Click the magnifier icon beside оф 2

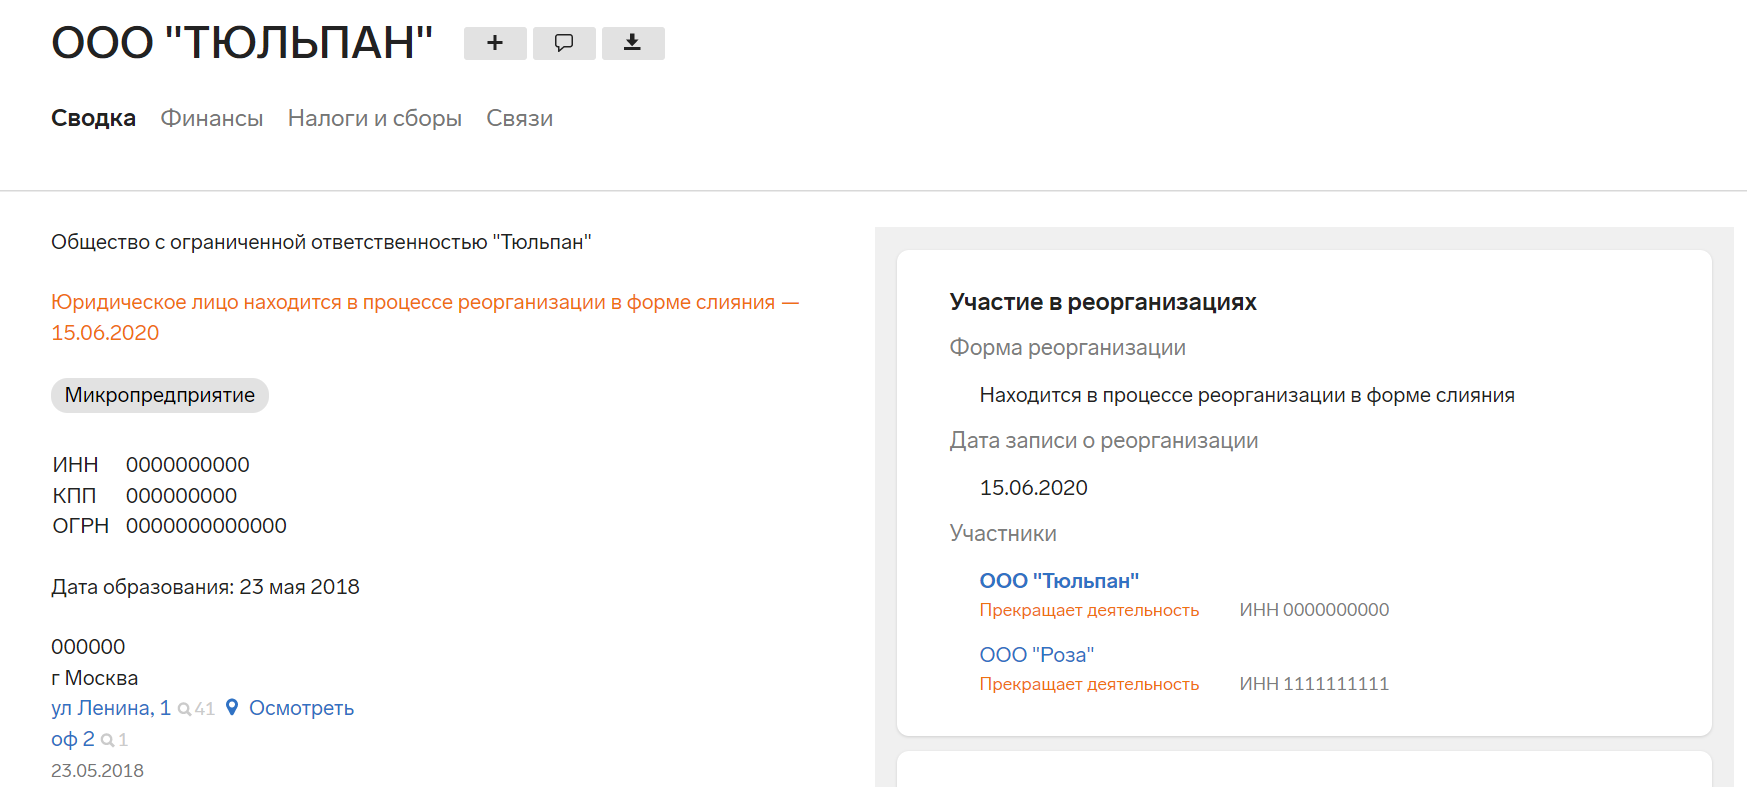coord(108,740)
